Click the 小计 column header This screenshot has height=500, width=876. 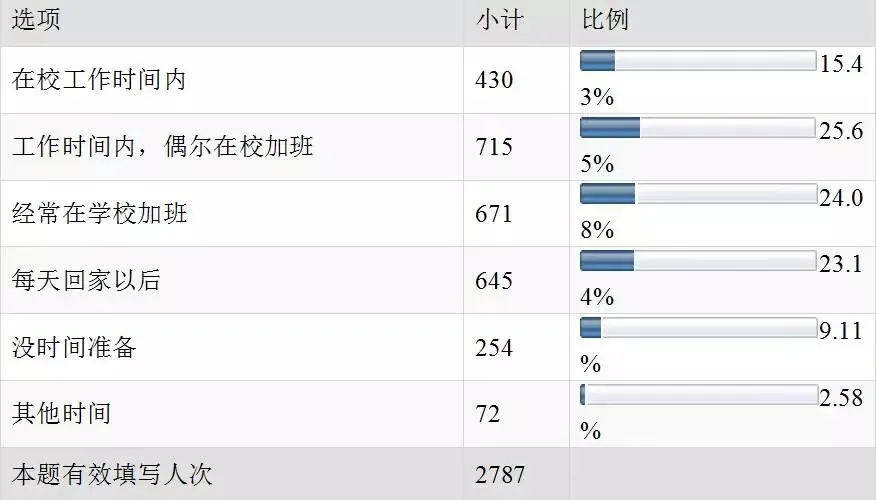499,20
